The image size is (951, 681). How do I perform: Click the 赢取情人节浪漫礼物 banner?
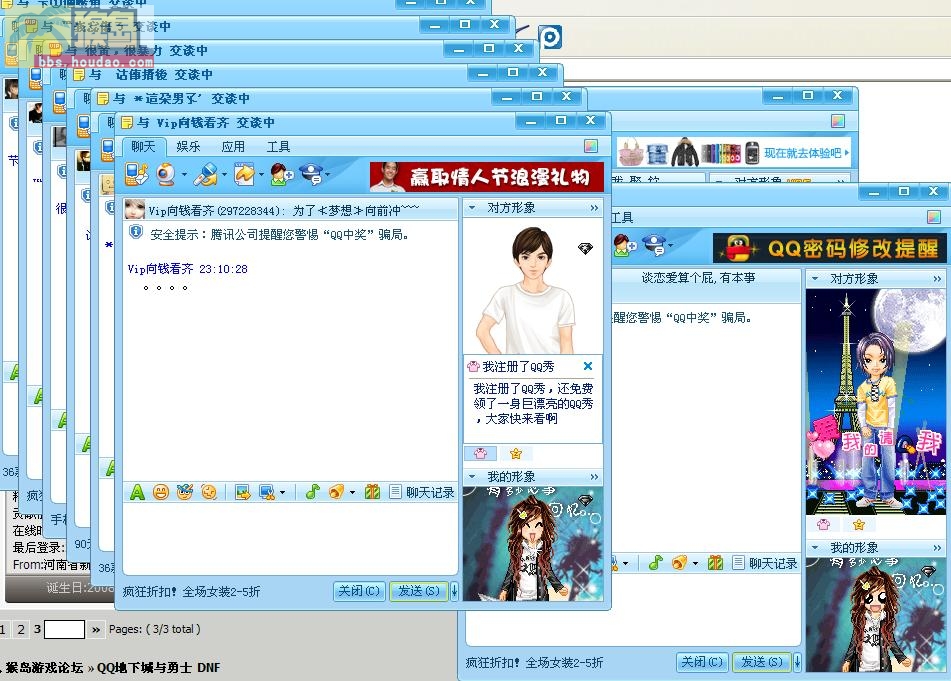[487, 176]
